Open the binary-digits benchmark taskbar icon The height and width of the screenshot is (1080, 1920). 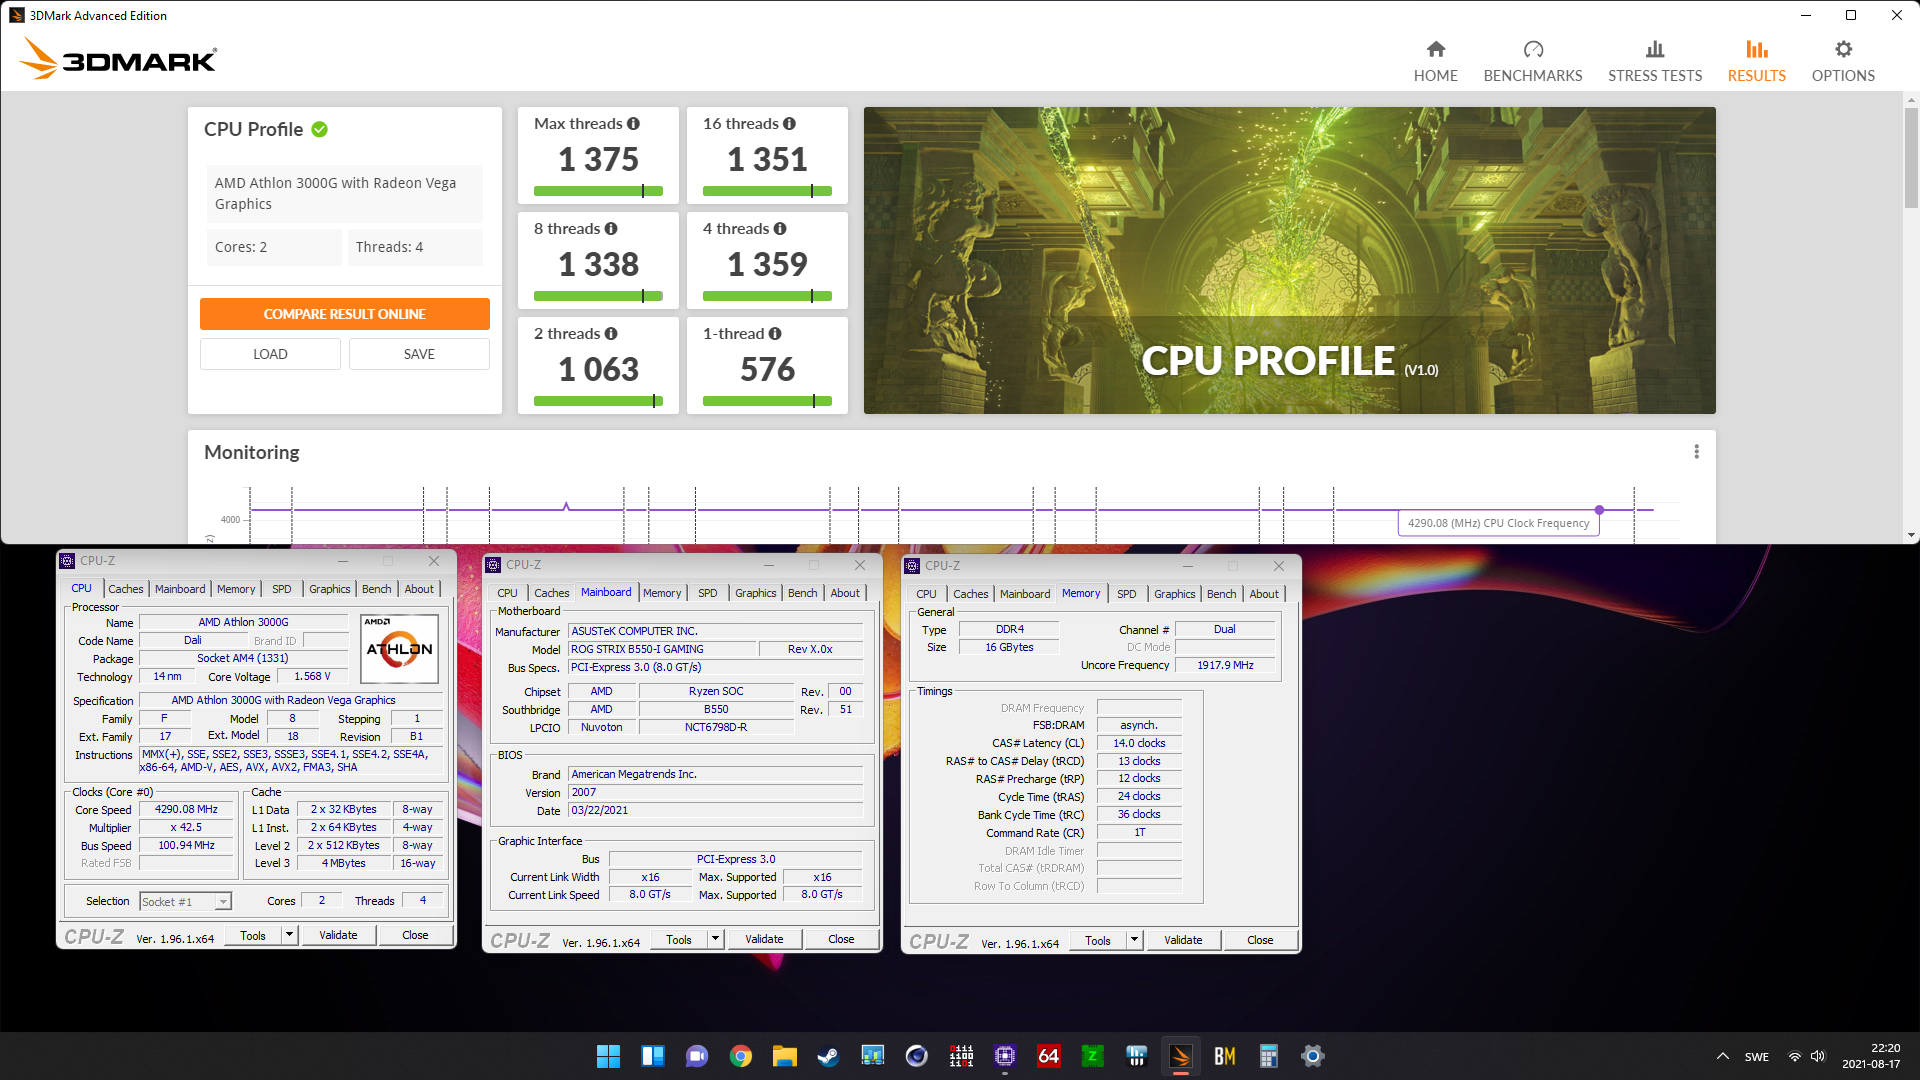960,1056
